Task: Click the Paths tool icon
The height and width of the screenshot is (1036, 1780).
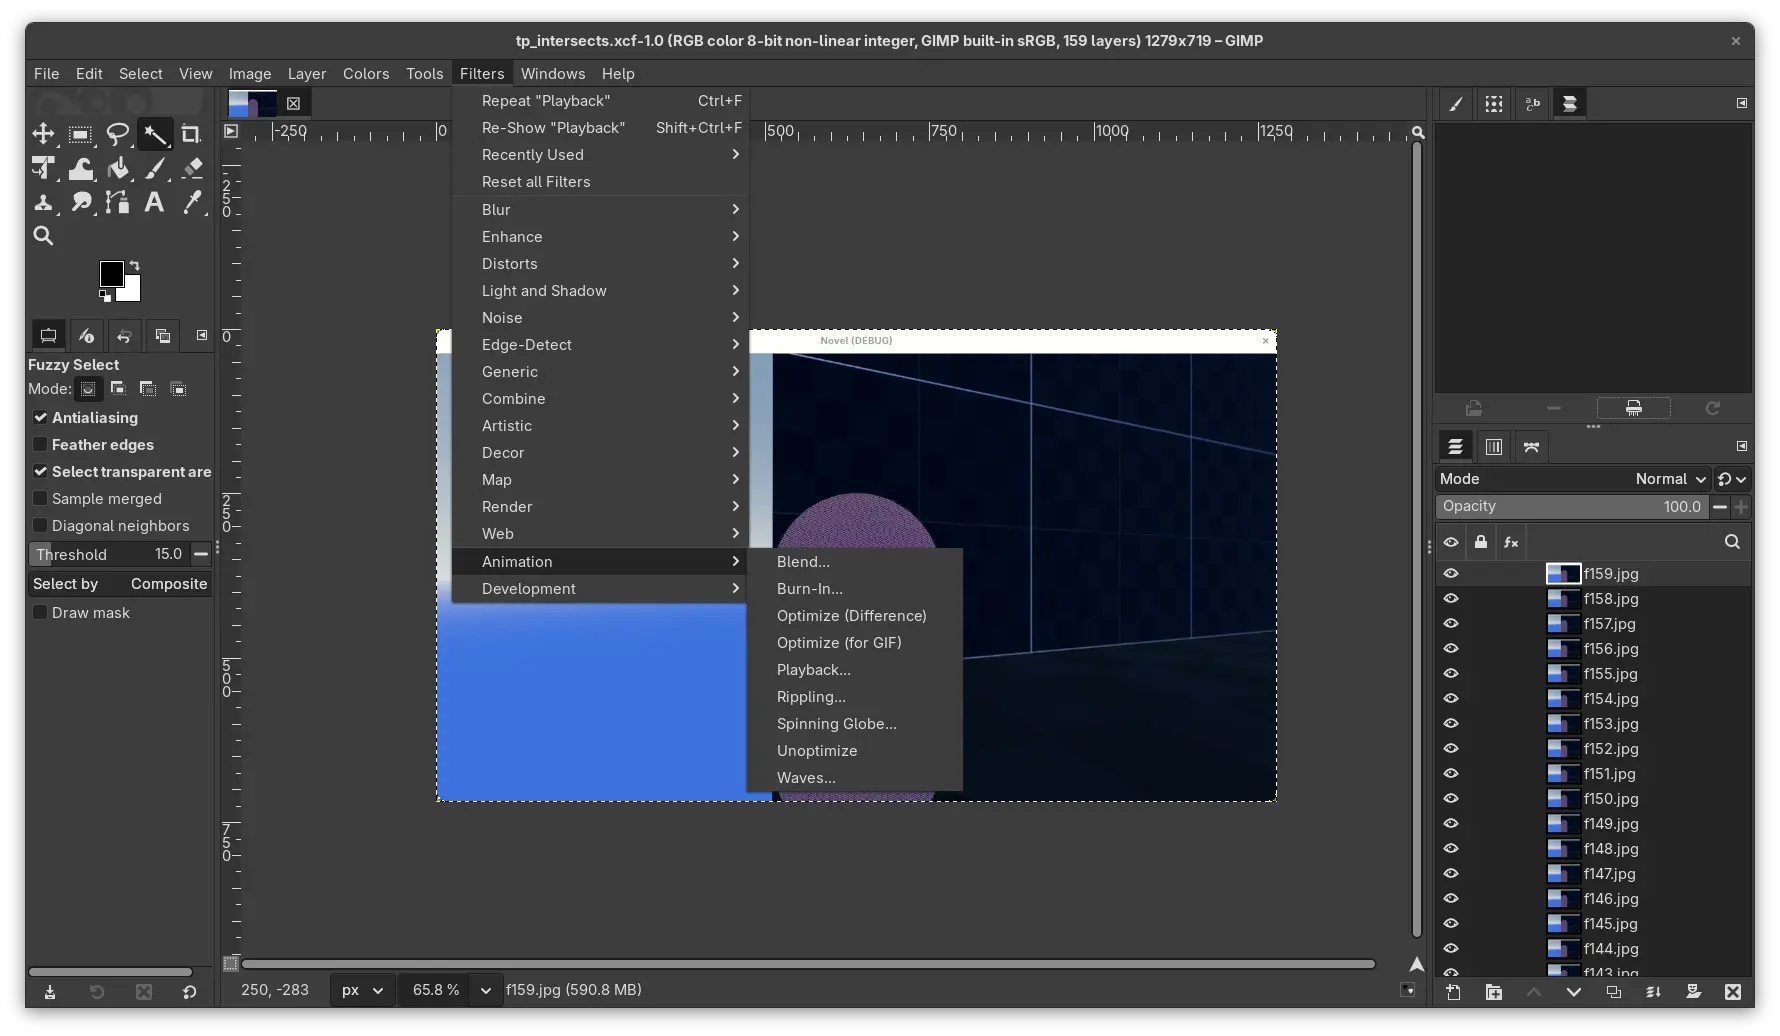Action: point(118,203)
